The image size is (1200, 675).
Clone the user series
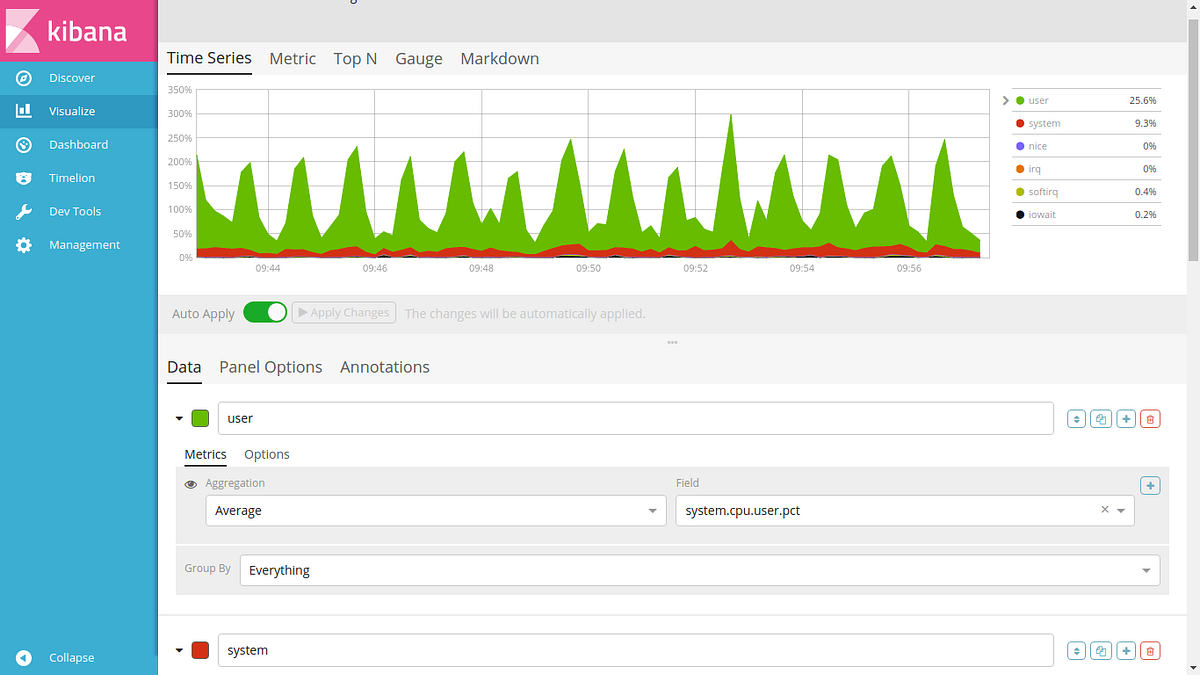1101,418
